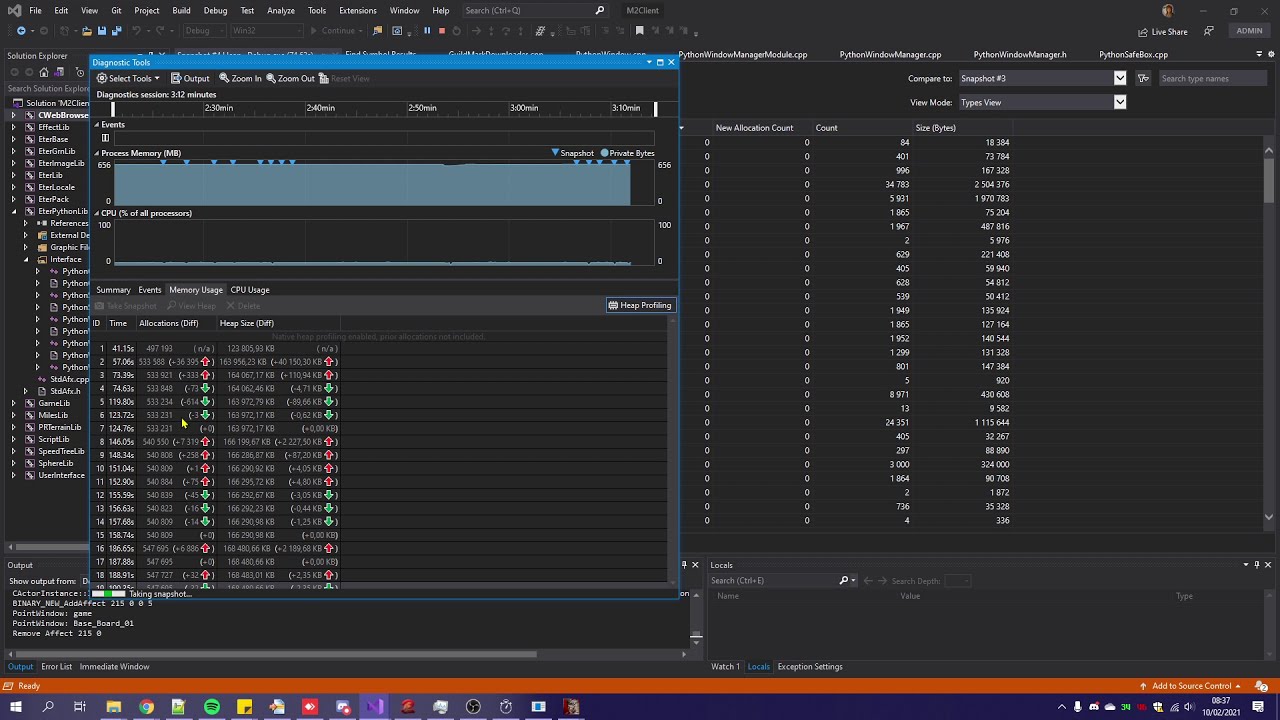
Task: Open the CPU Usage tab
Action: pyautogui.click(x=250, y=290)
